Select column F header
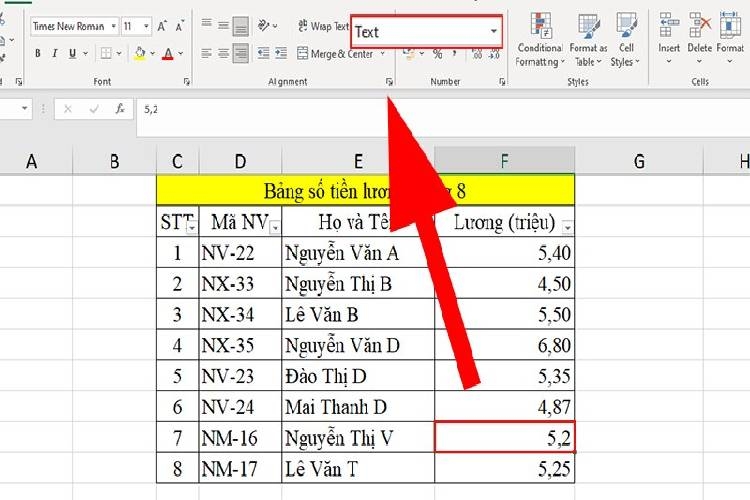The width and height of the screenshot is (750, 500). 505,162
